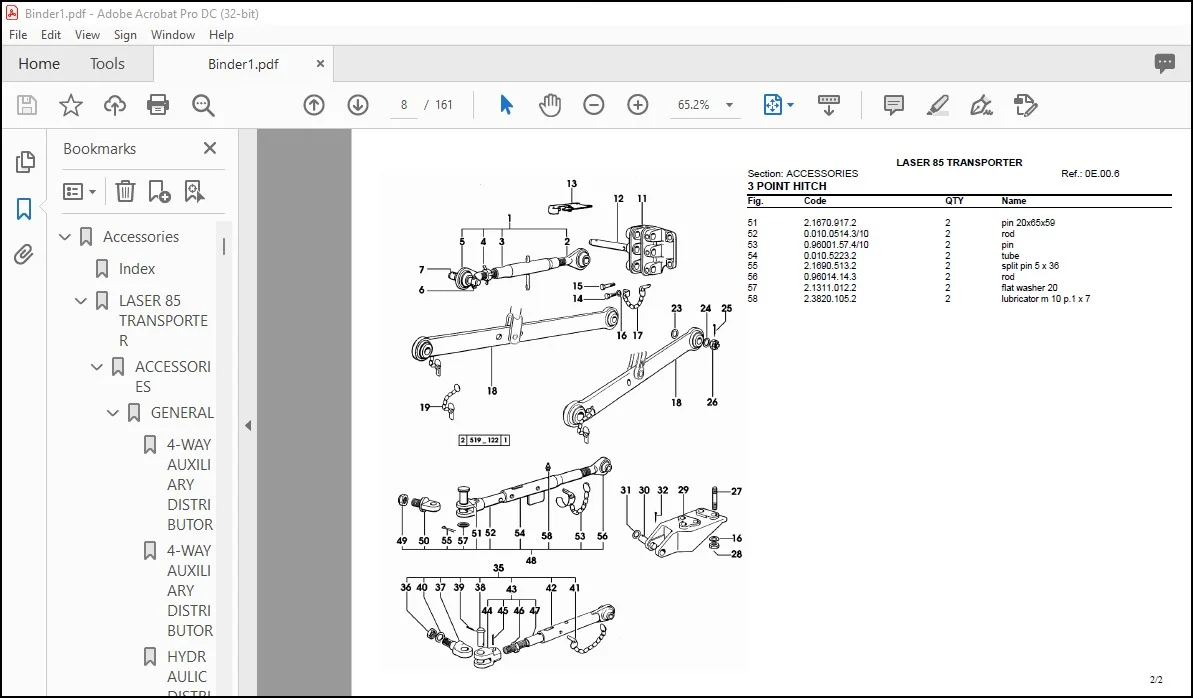Open the Help menu
This screenshot has height=698, width=1193.
[x=221, y=35]
